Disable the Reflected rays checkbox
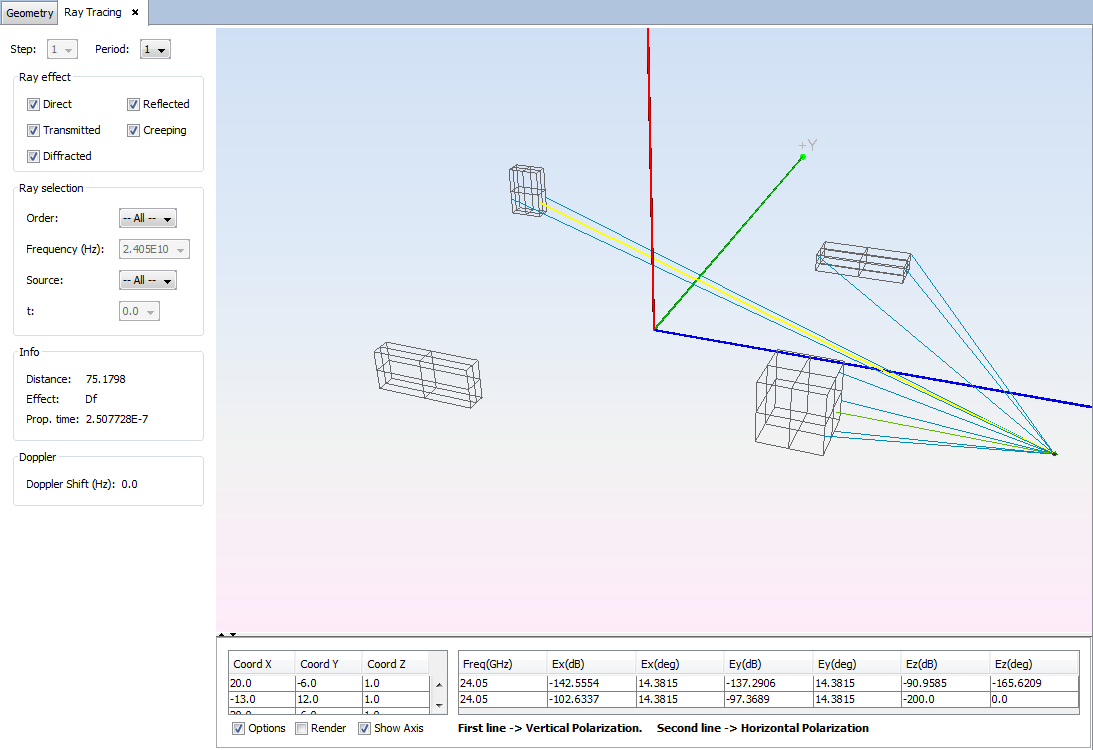The width and height of the screenshot is (1093, 750). click(134, 104)
